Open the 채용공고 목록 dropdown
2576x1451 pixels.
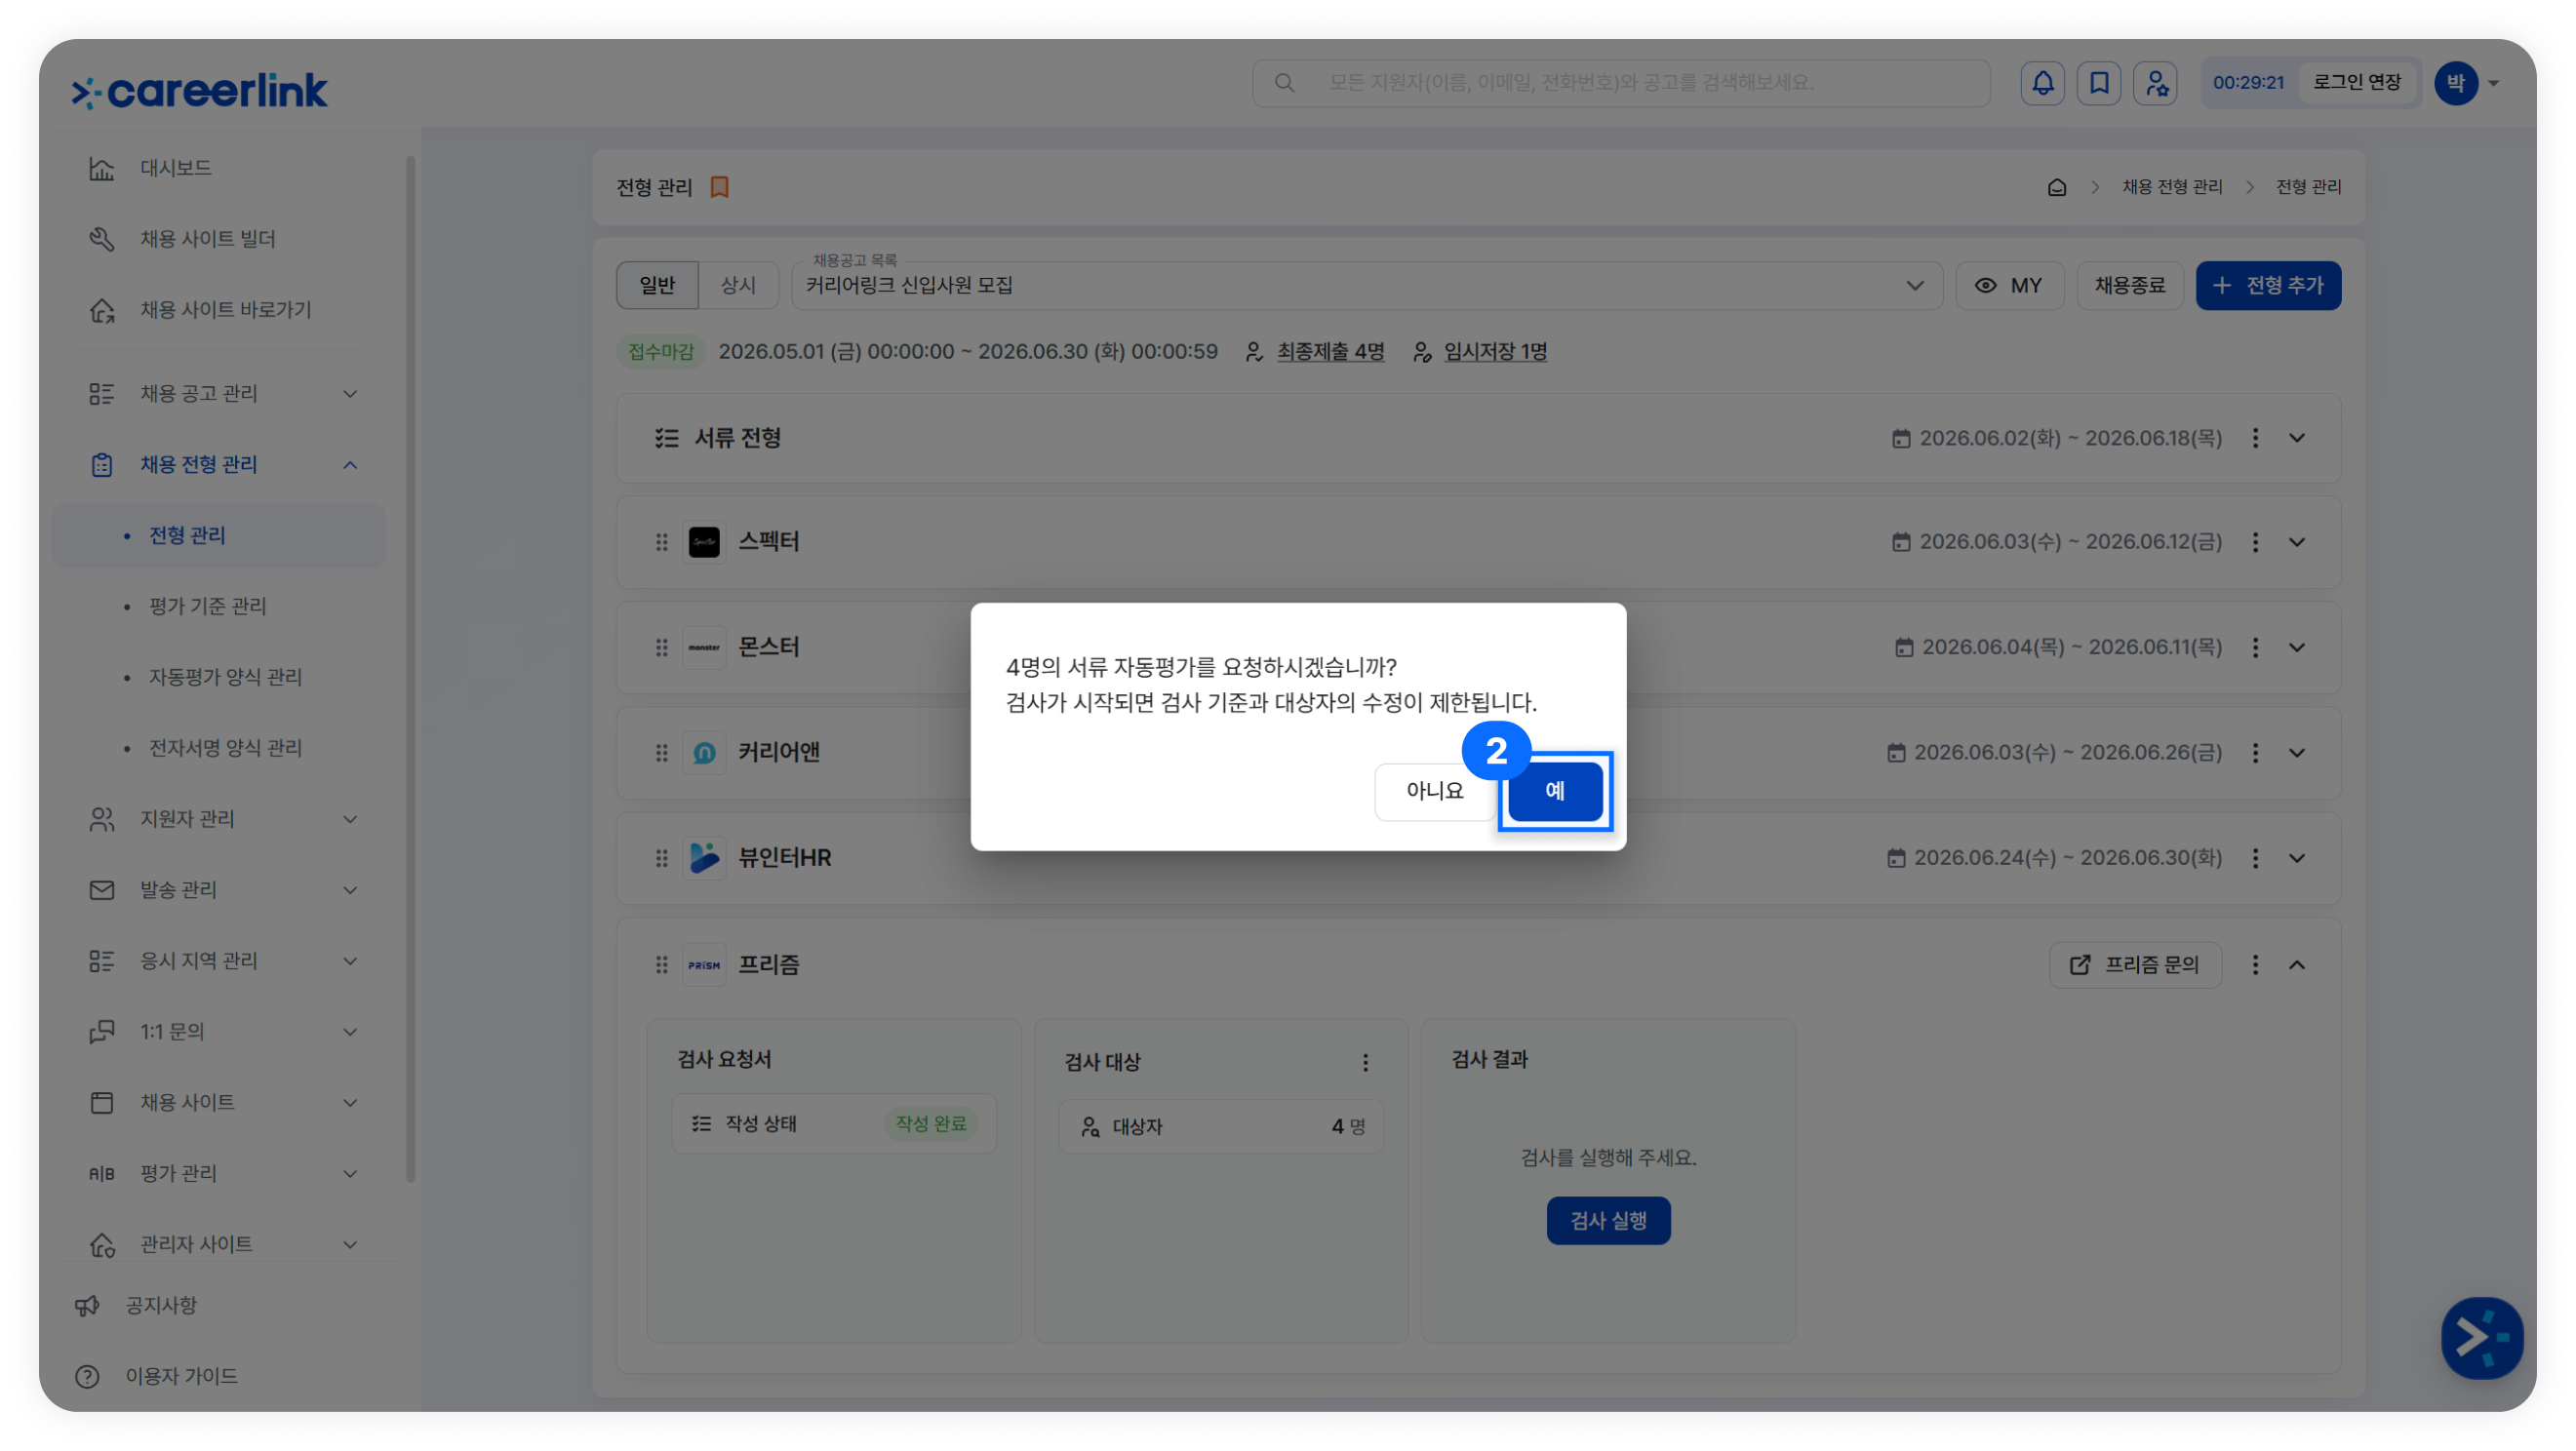click(x=1366, y=286)
